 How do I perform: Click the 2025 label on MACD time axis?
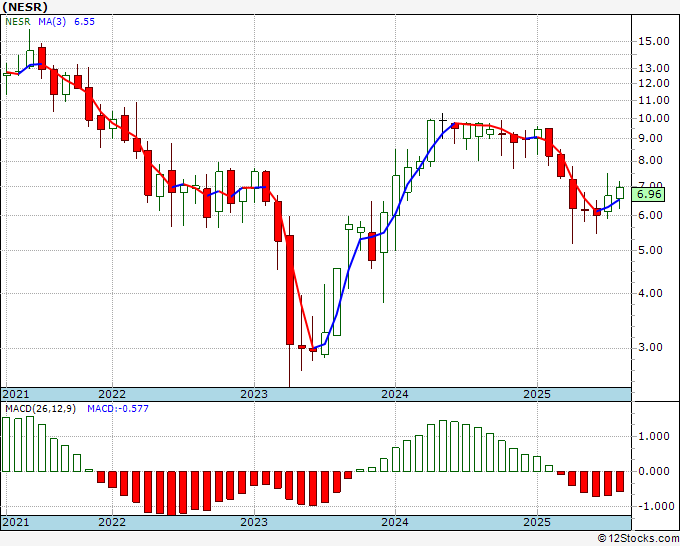(x=537, y=522)
